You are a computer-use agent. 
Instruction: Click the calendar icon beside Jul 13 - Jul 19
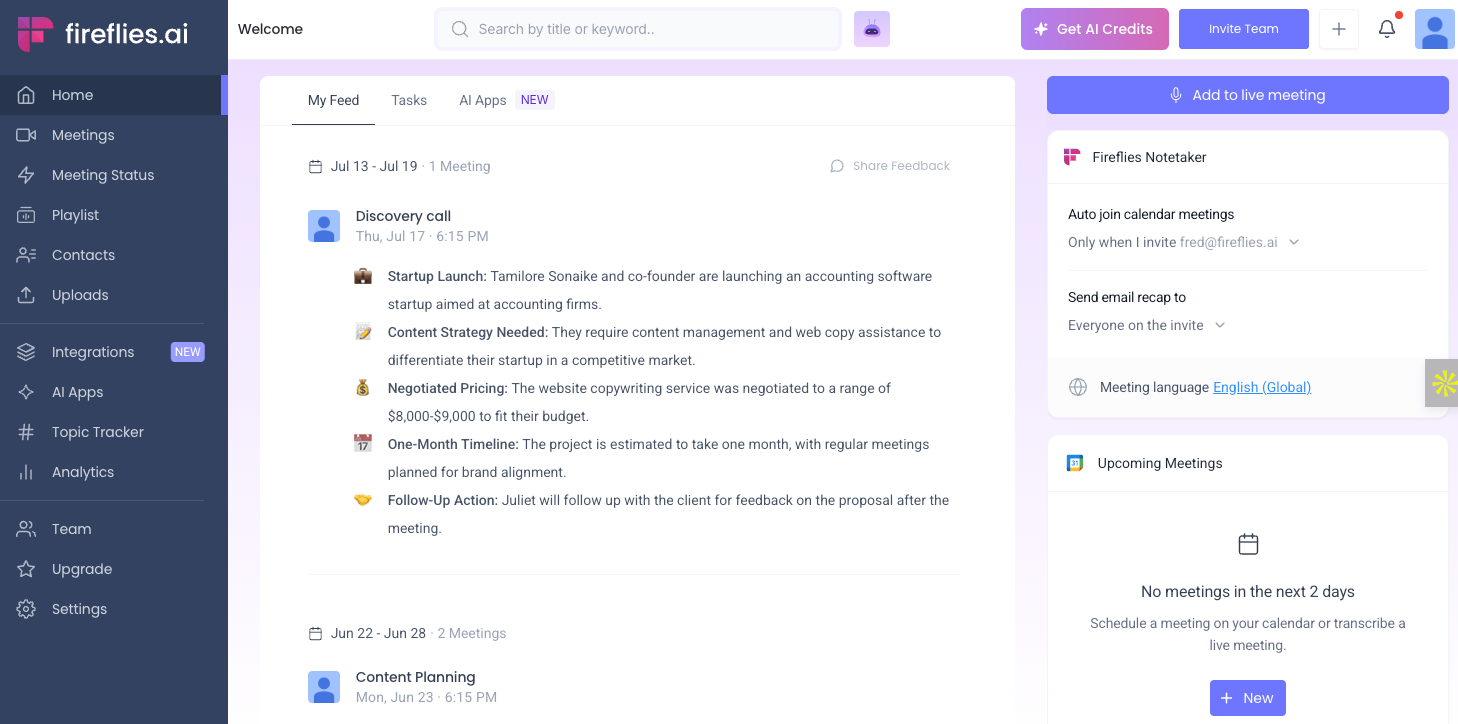point(315,166)
